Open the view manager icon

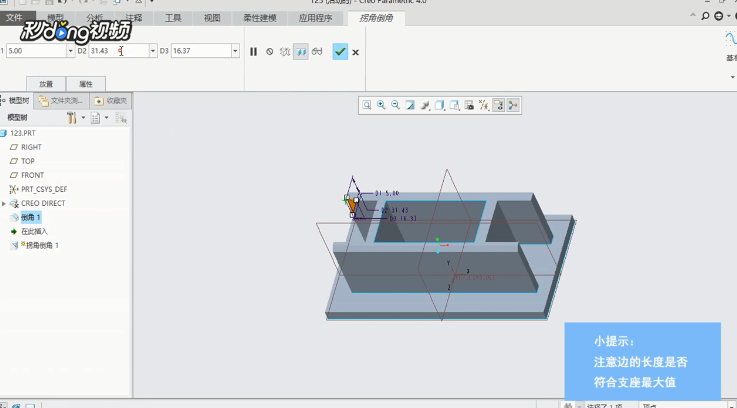[x=469, y=105]
